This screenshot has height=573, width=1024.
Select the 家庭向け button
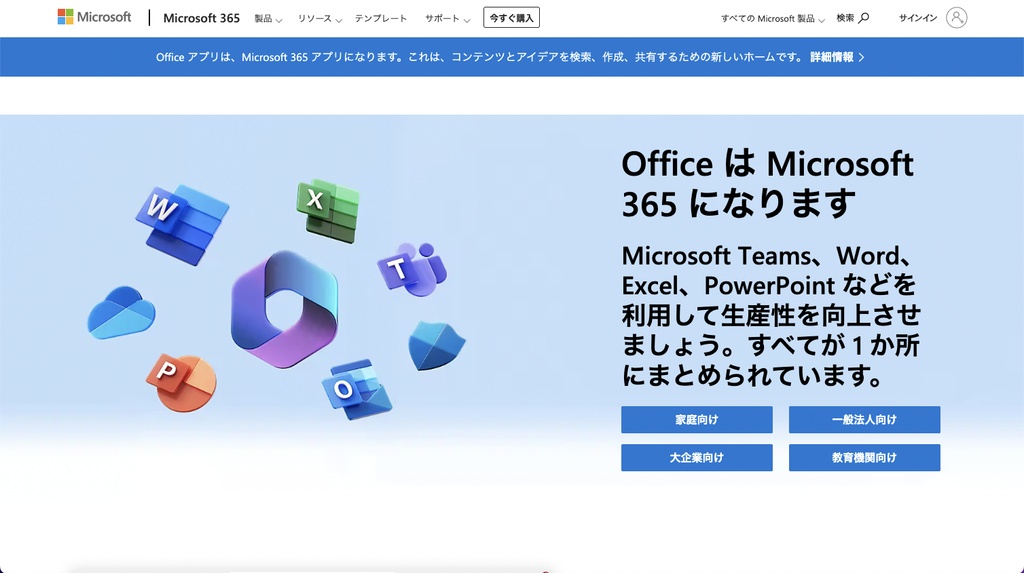(x=697, y=419)
